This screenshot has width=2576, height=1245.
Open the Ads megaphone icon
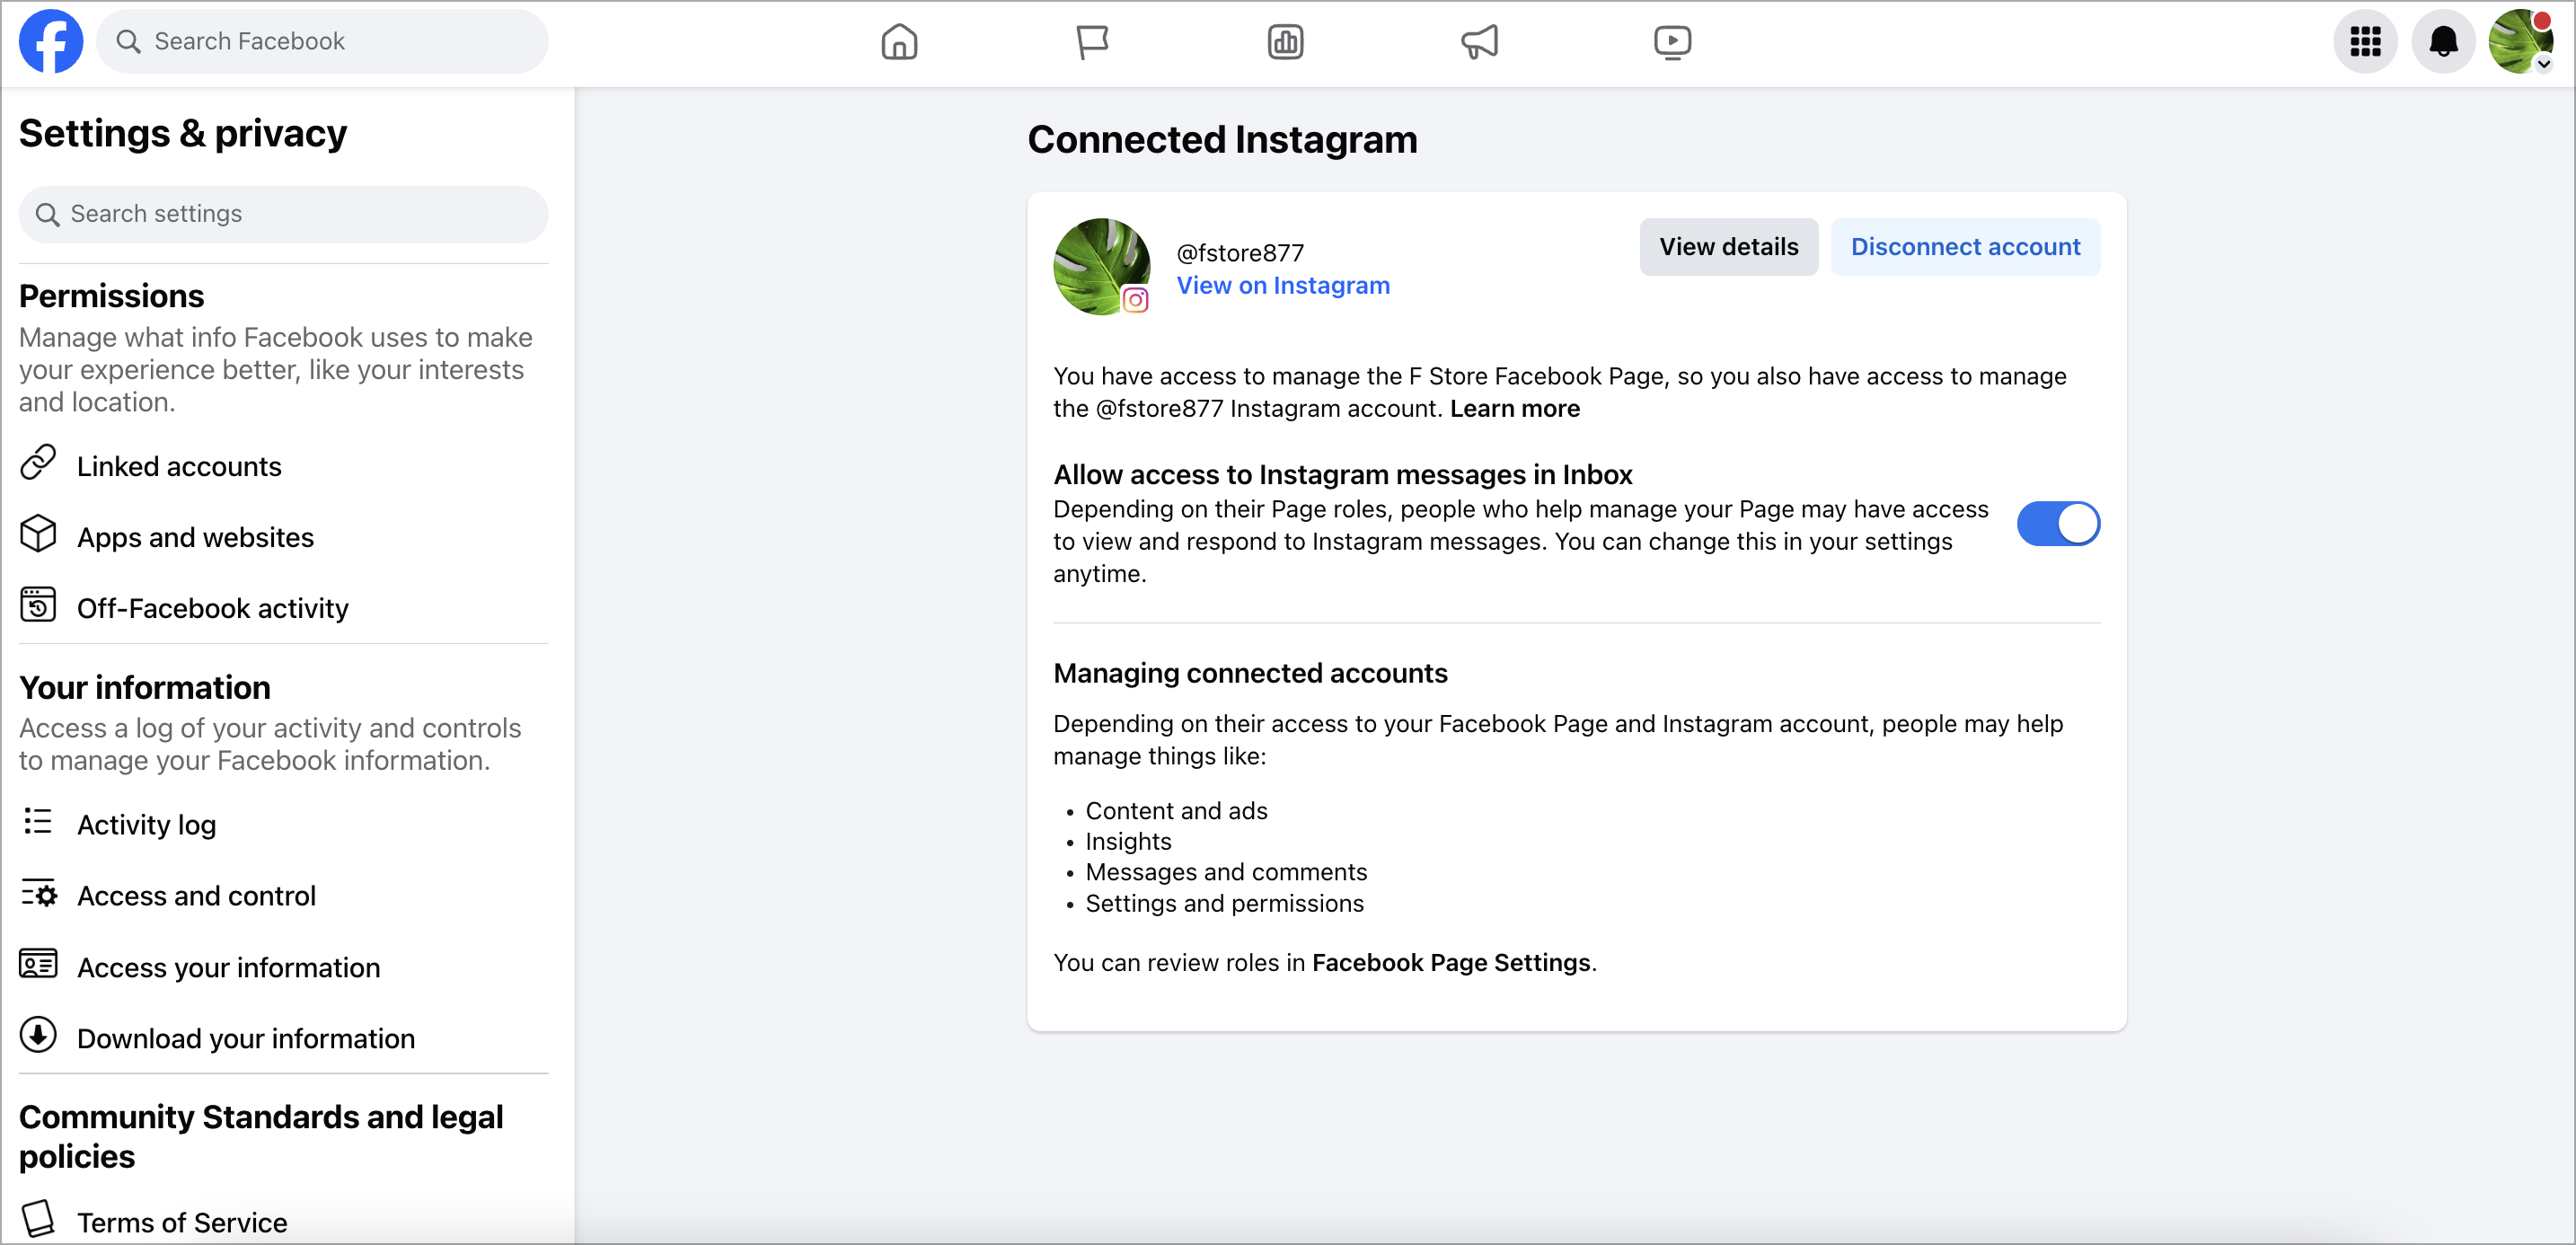click(1479, 42)
